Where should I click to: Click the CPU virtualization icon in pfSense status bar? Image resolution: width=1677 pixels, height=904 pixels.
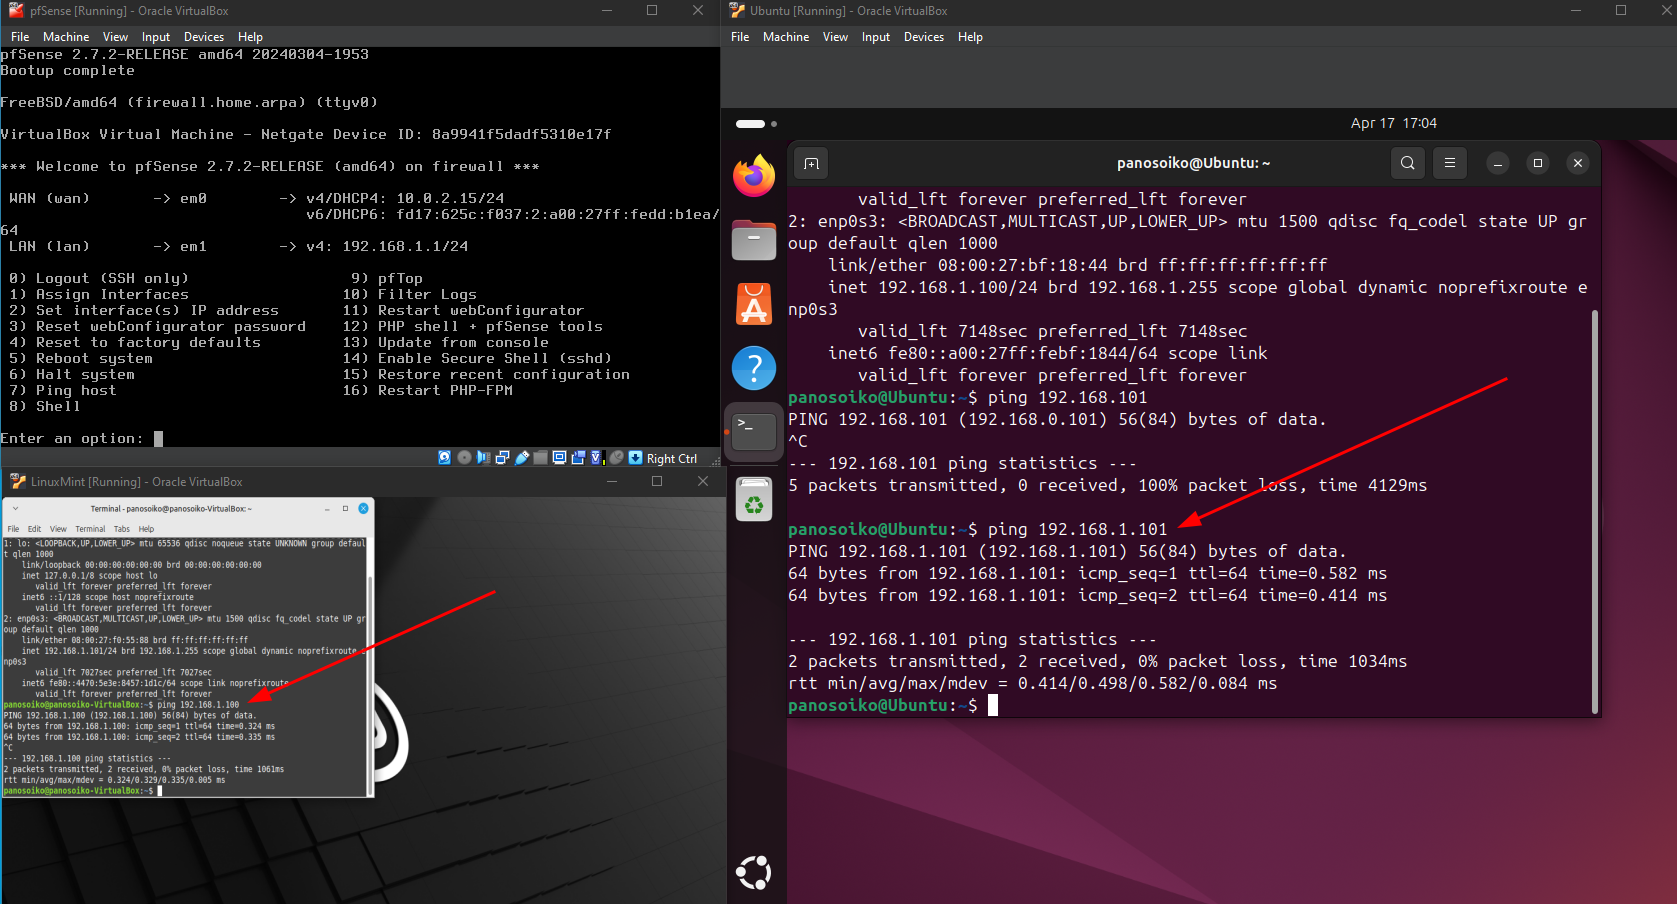click(597, 457)
